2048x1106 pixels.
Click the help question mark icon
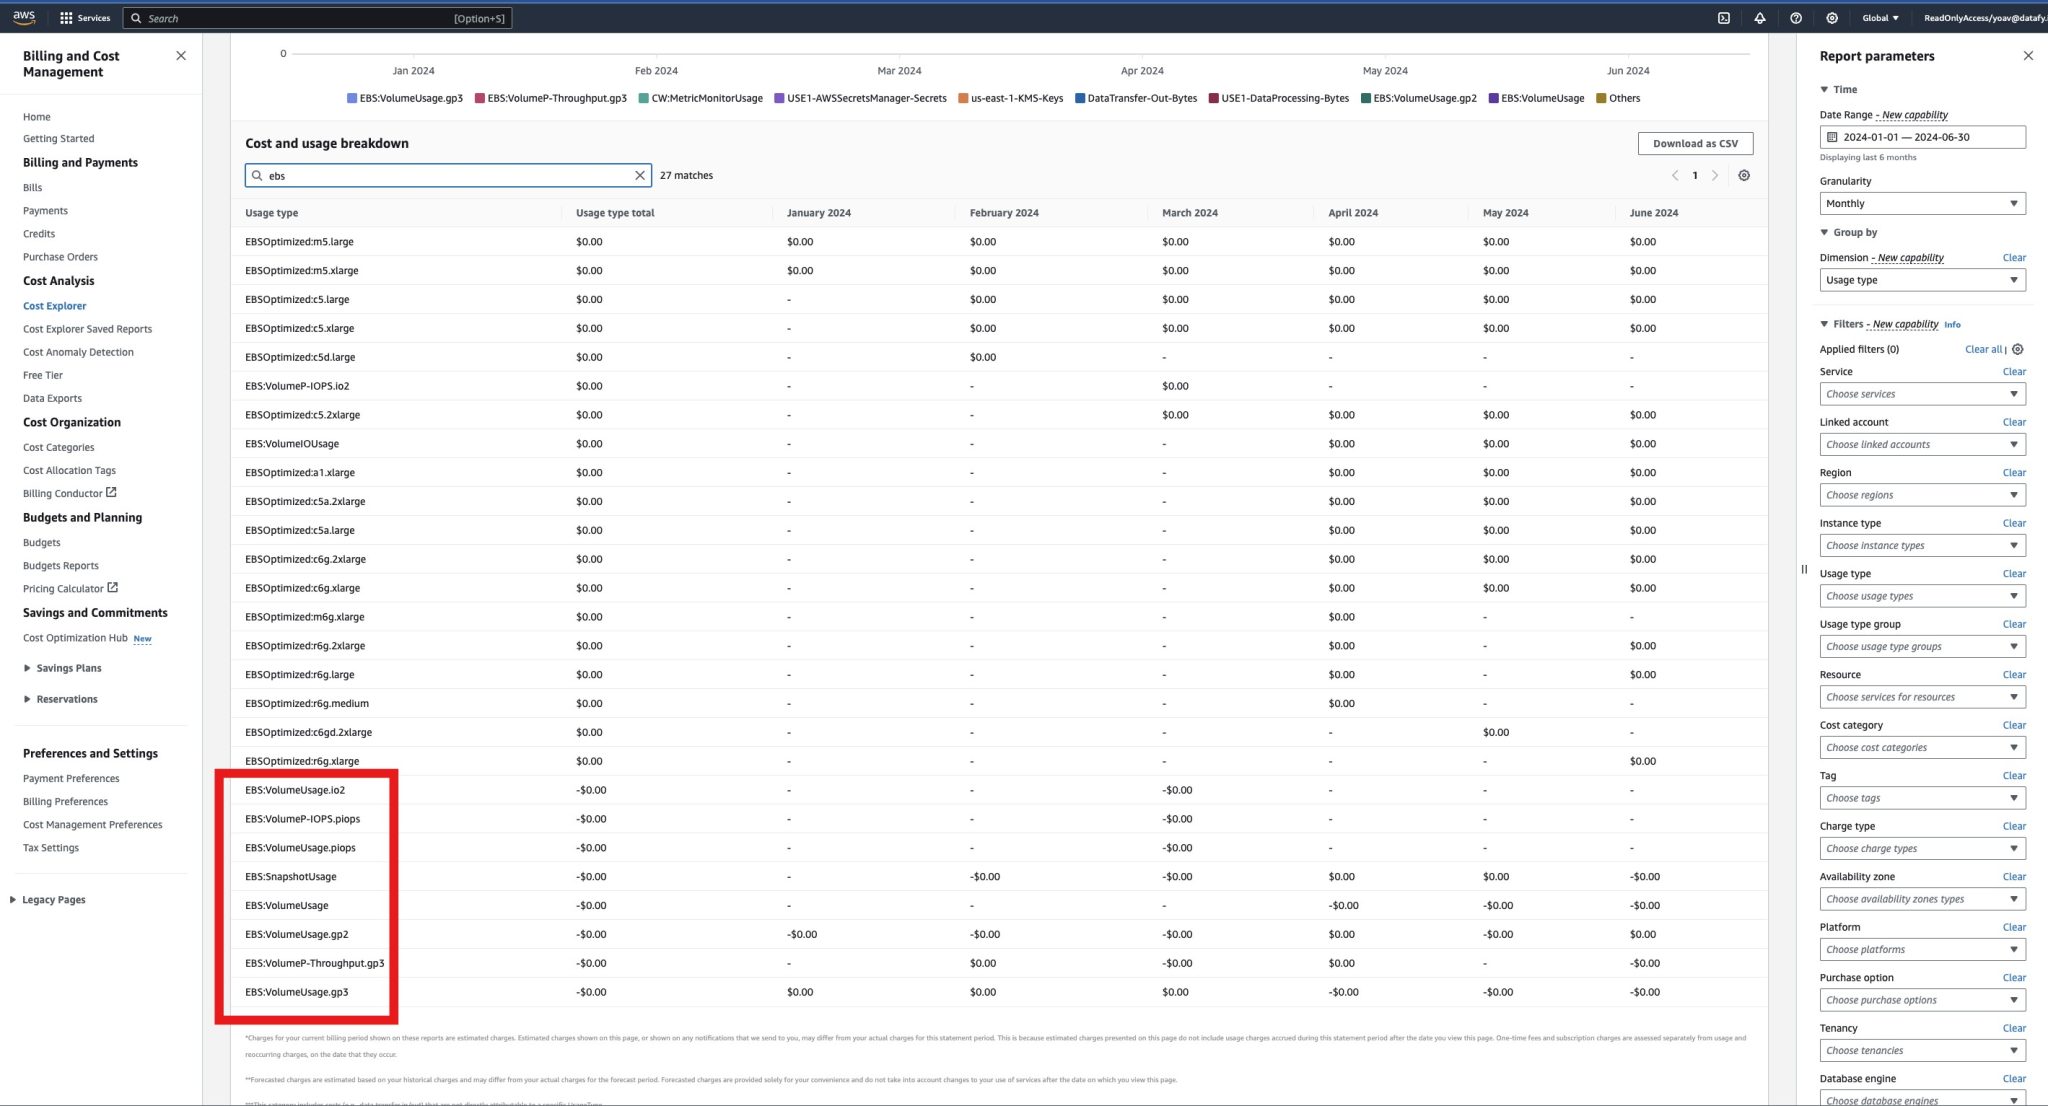pyautogui.click(x=1795, y=18)
